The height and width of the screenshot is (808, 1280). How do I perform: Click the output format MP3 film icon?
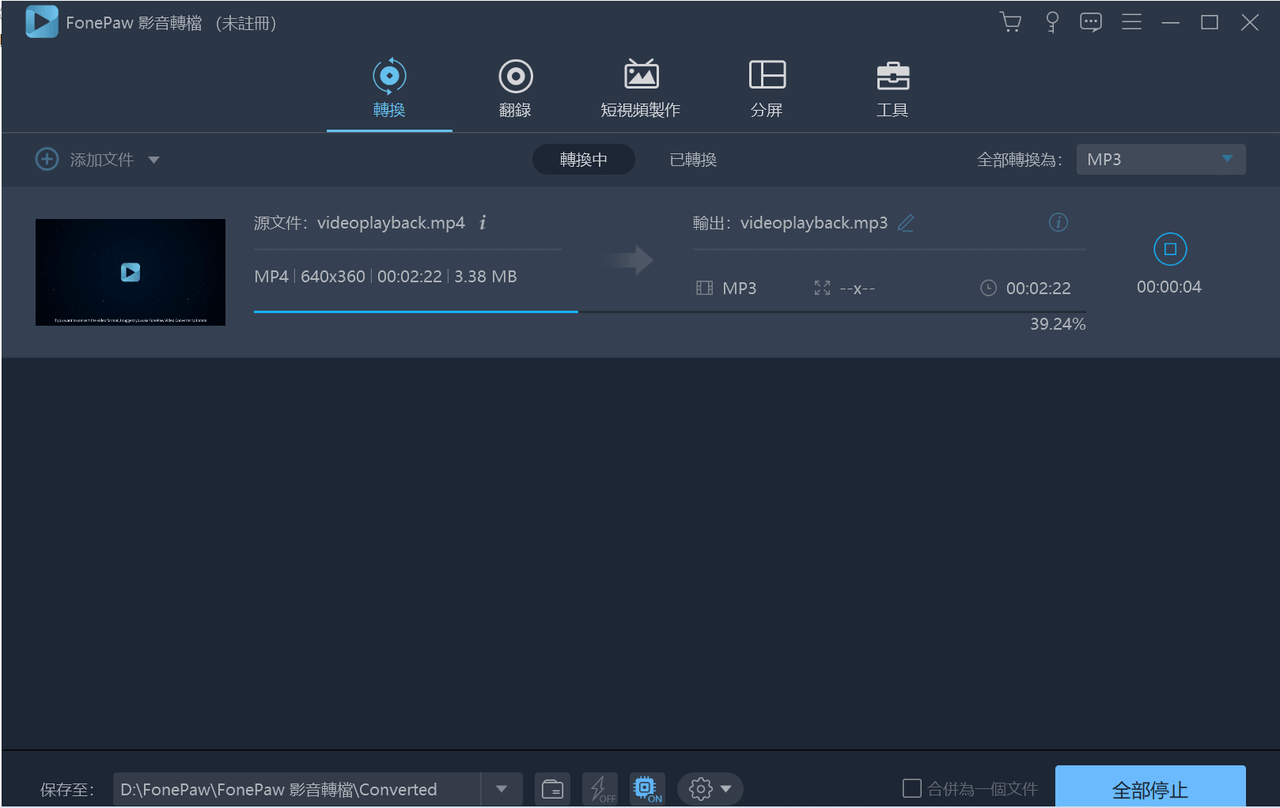click(704, 288)
